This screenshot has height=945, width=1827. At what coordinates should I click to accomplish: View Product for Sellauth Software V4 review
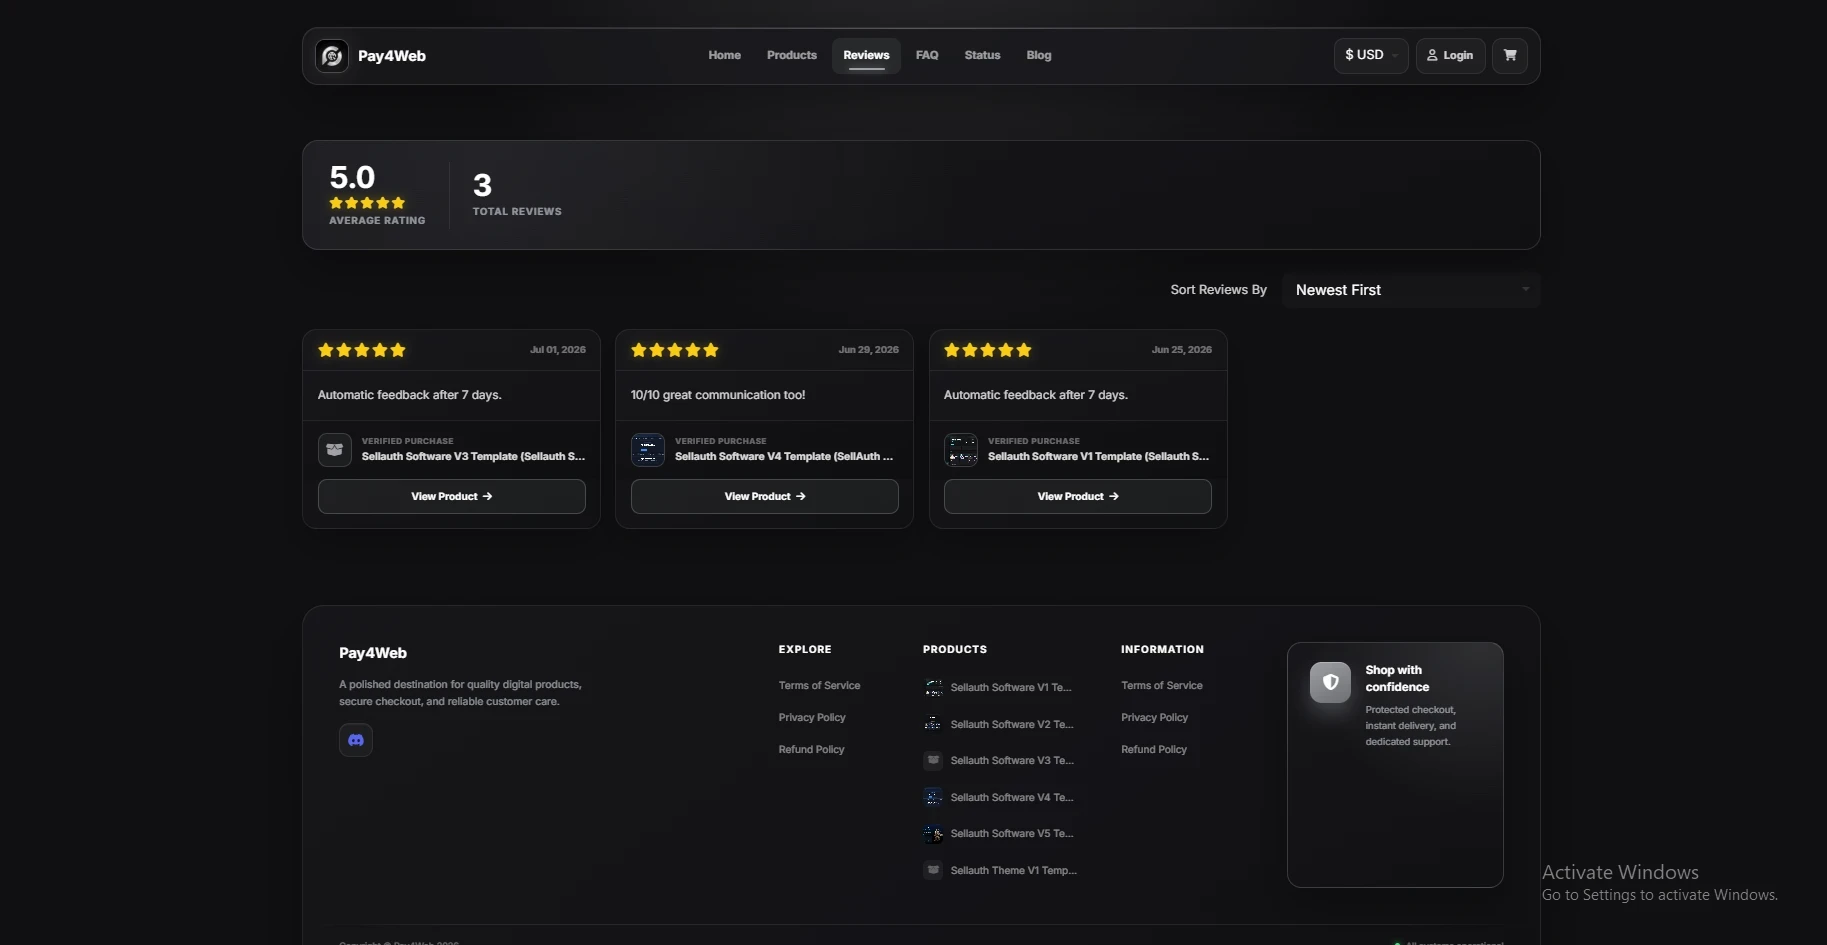pyautogui.click(x=765, y=497)
